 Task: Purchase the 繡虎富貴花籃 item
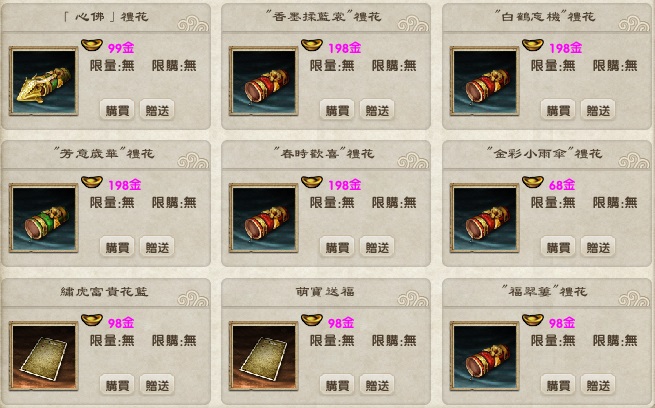tap(117, 385)
